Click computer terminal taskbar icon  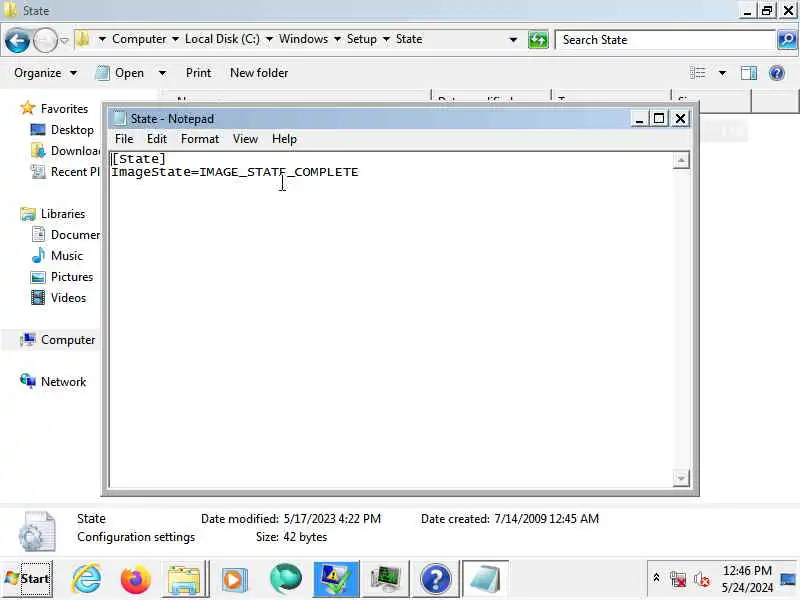[x=386, y=579]
